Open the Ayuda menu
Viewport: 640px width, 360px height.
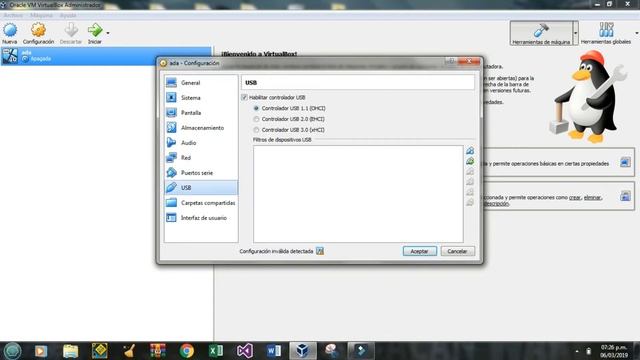click(x=68, y=16)
